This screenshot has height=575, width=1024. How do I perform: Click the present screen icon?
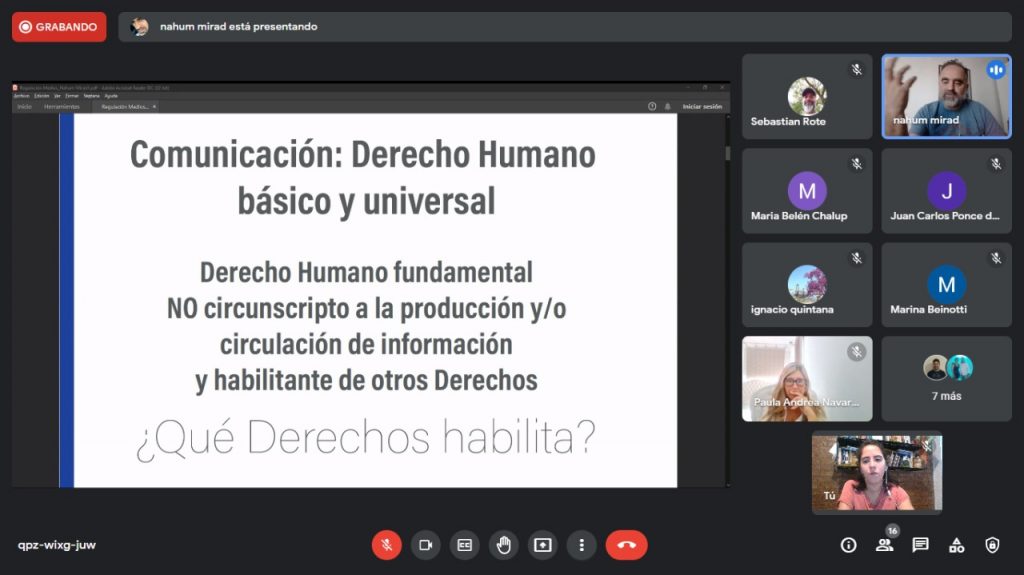click(x=542, y=545)
